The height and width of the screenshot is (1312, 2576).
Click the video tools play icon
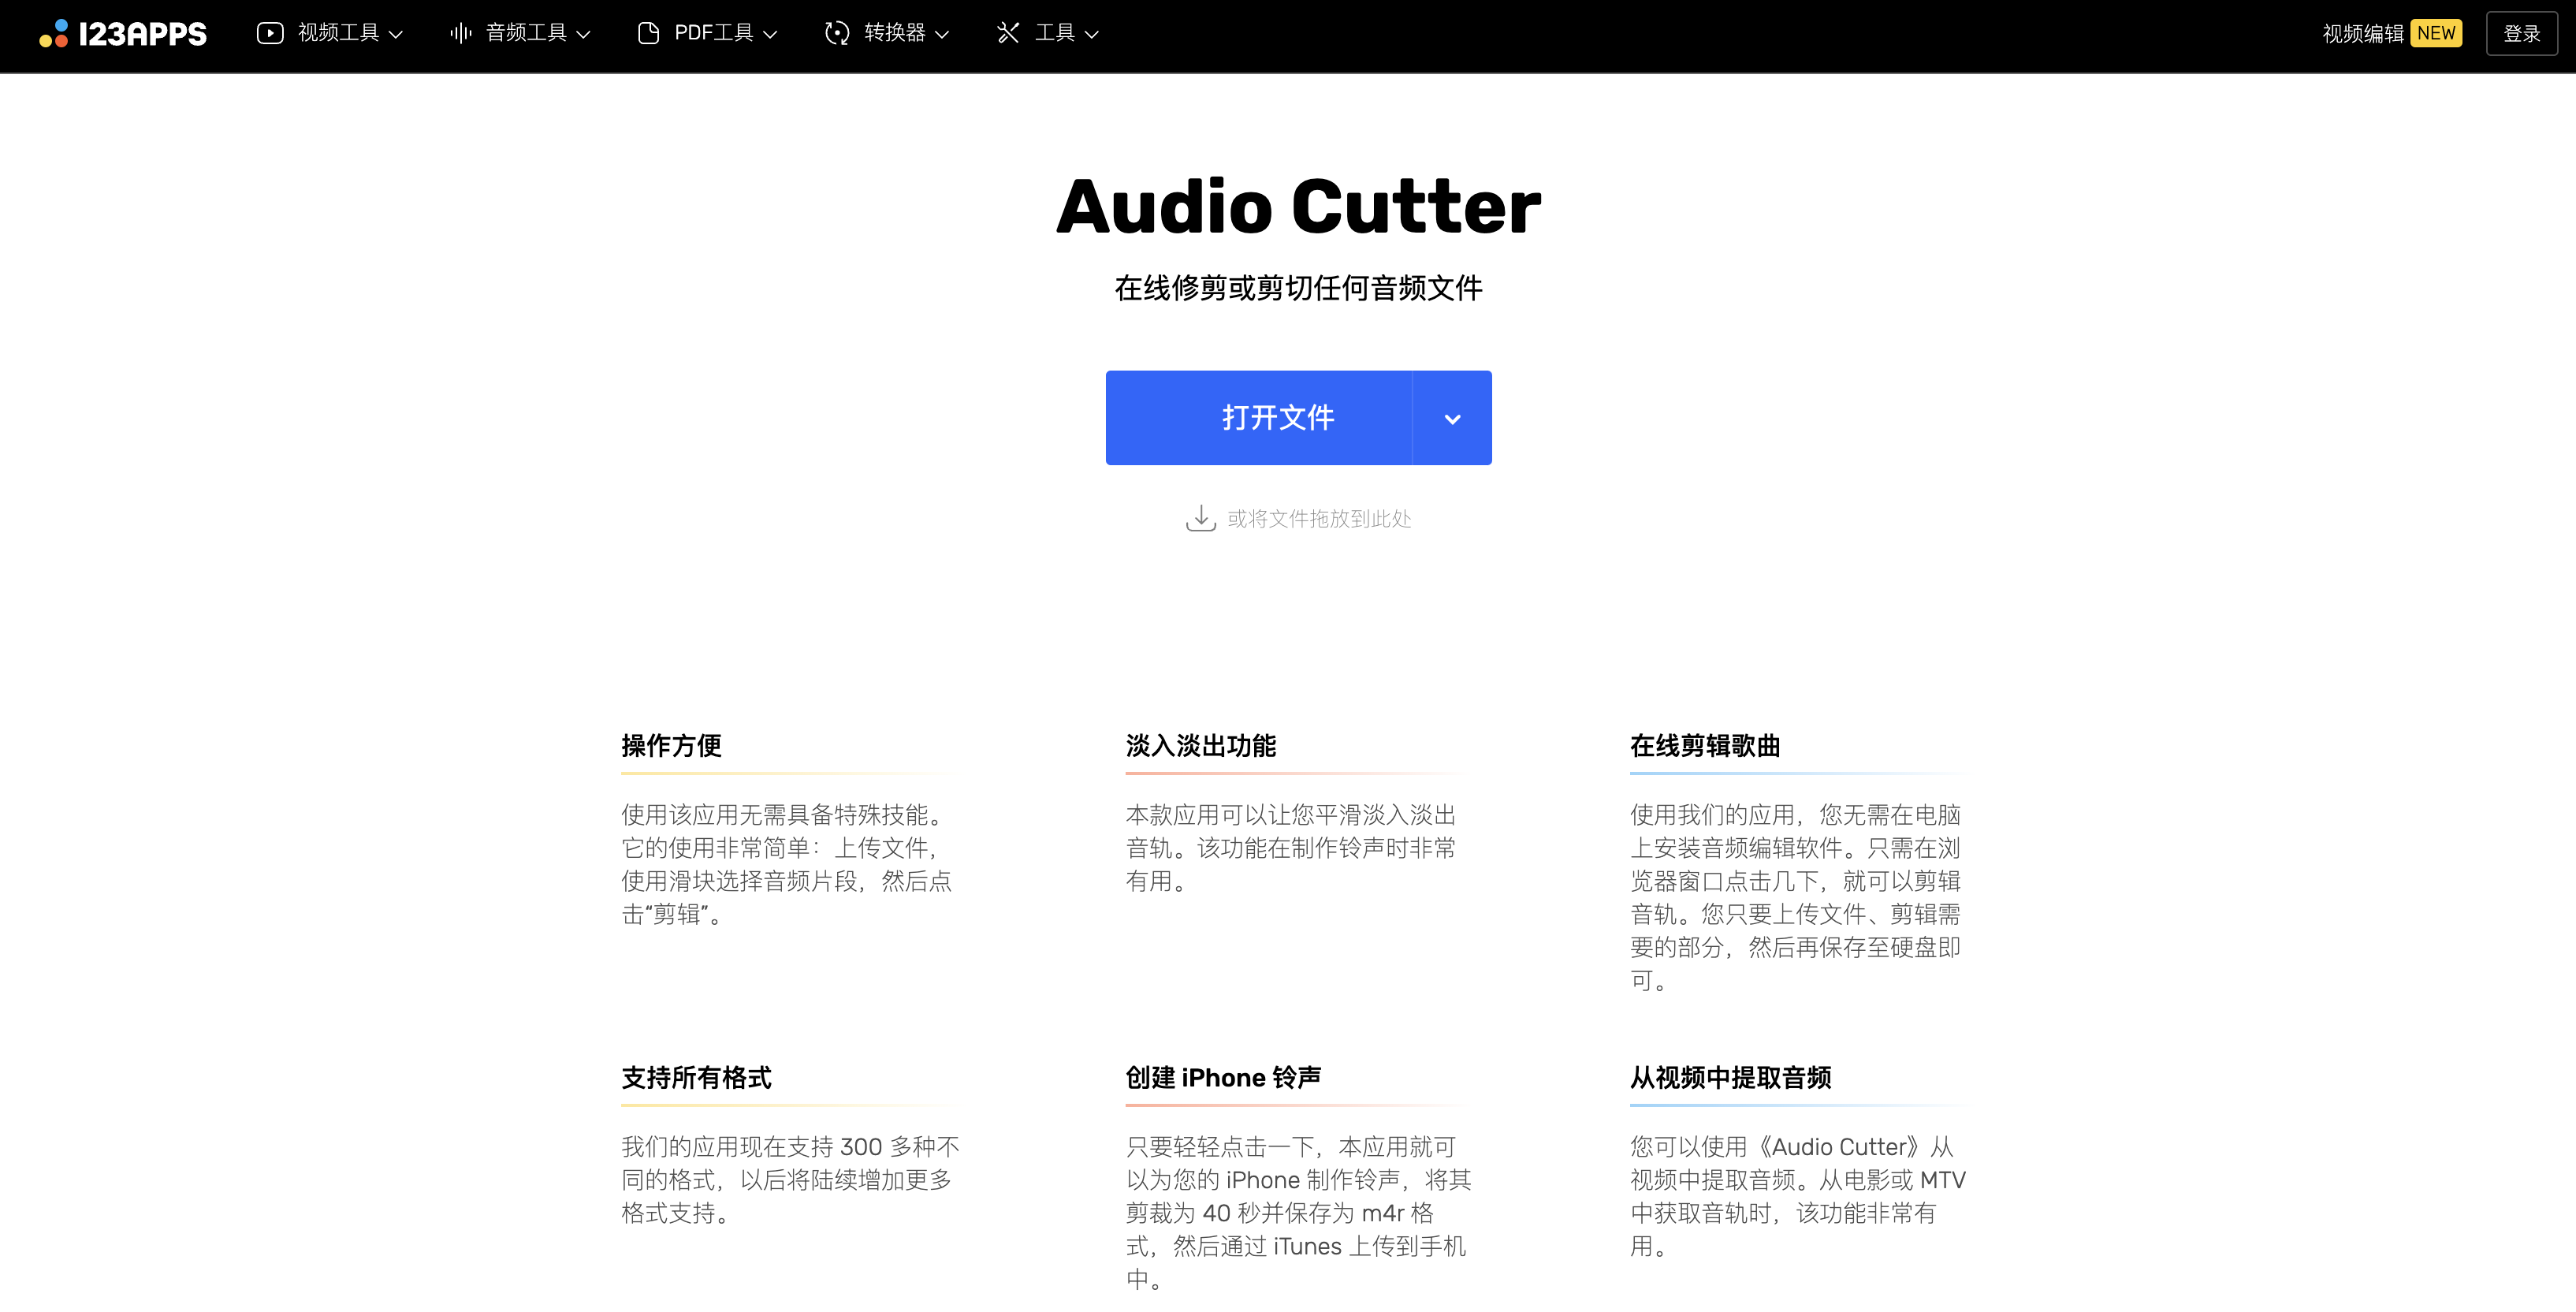pos(270,33)
